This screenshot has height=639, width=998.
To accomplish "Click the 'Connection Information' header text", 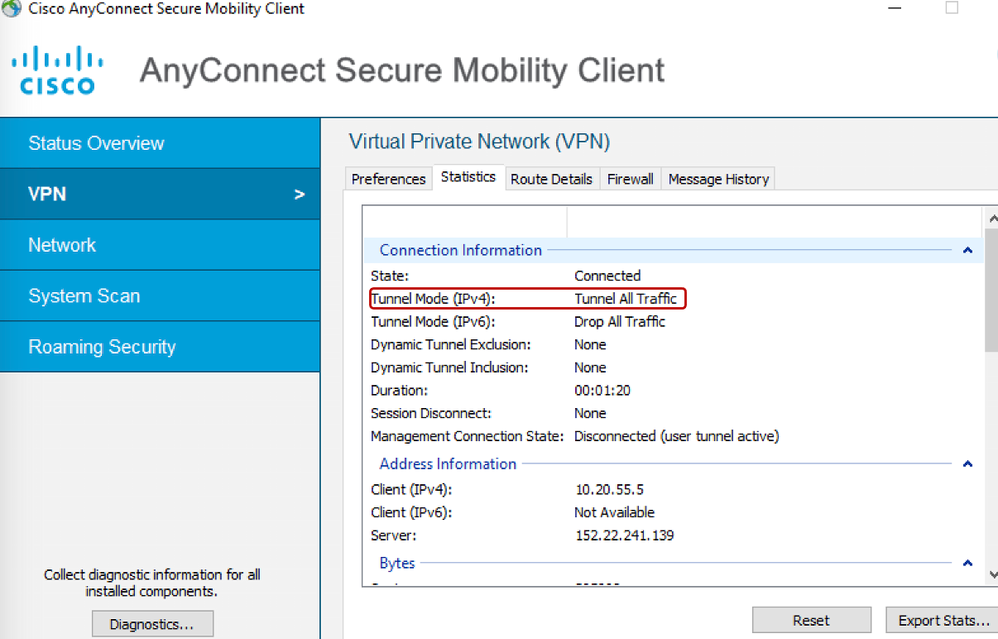I will click(x=461, y=250).
